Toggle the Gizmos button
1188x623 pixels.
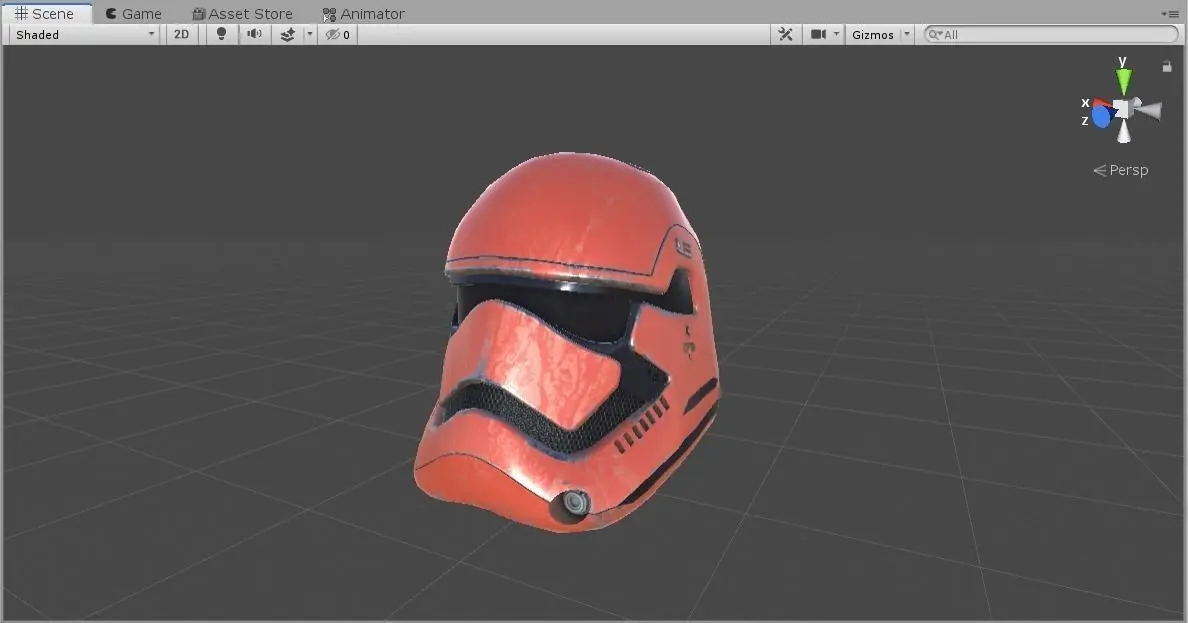[873, 34]
